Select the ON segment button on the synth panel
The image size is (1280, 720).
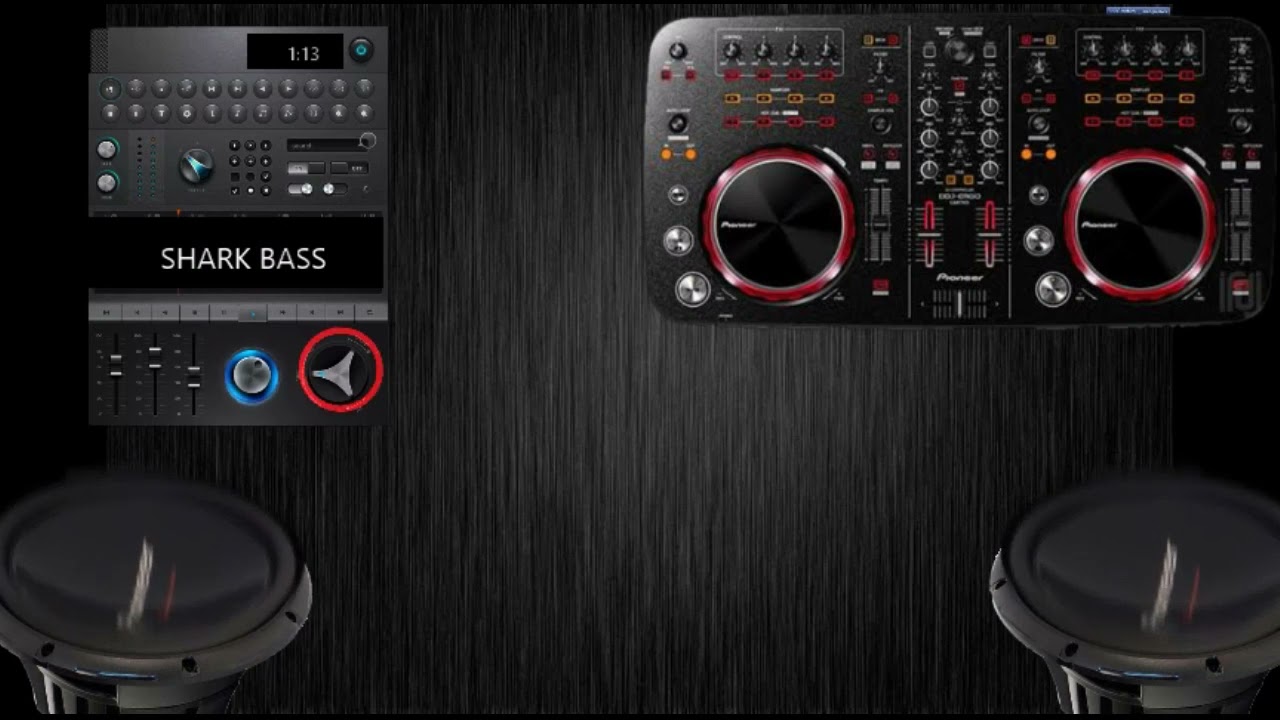click(x=306, y=168)
